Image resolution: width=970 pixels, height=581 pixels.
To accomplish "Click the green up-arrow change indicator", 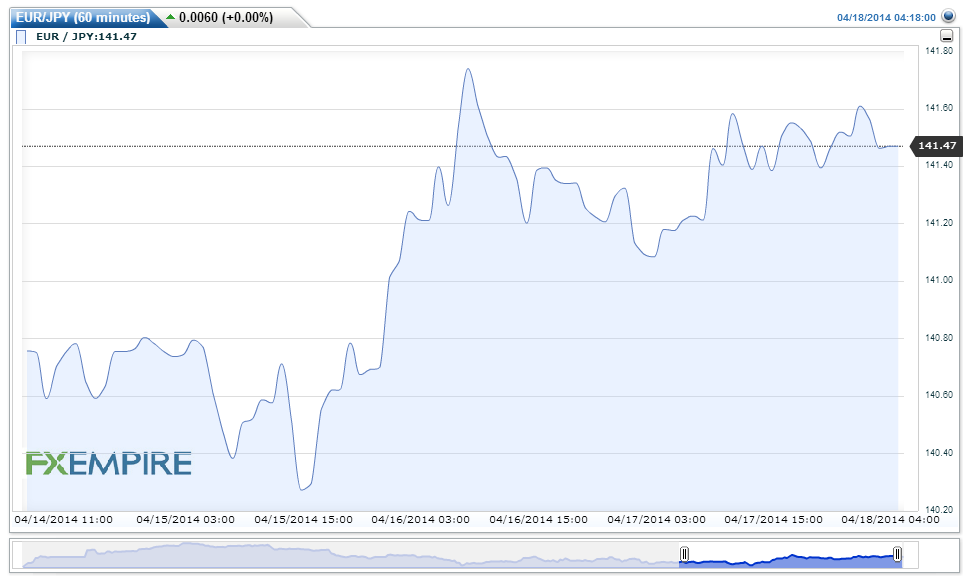I will point(171,17).
